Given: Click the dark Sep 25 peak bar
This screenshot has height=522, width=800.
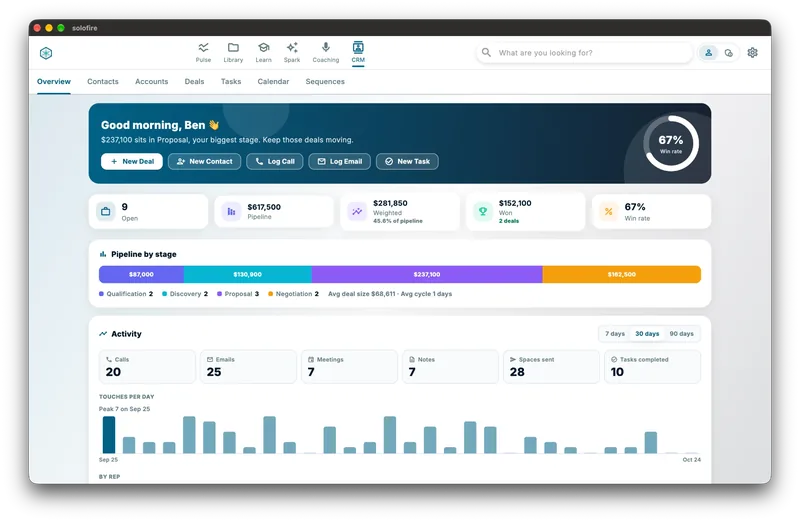Looking at the screenshot, I should point(109,435).
